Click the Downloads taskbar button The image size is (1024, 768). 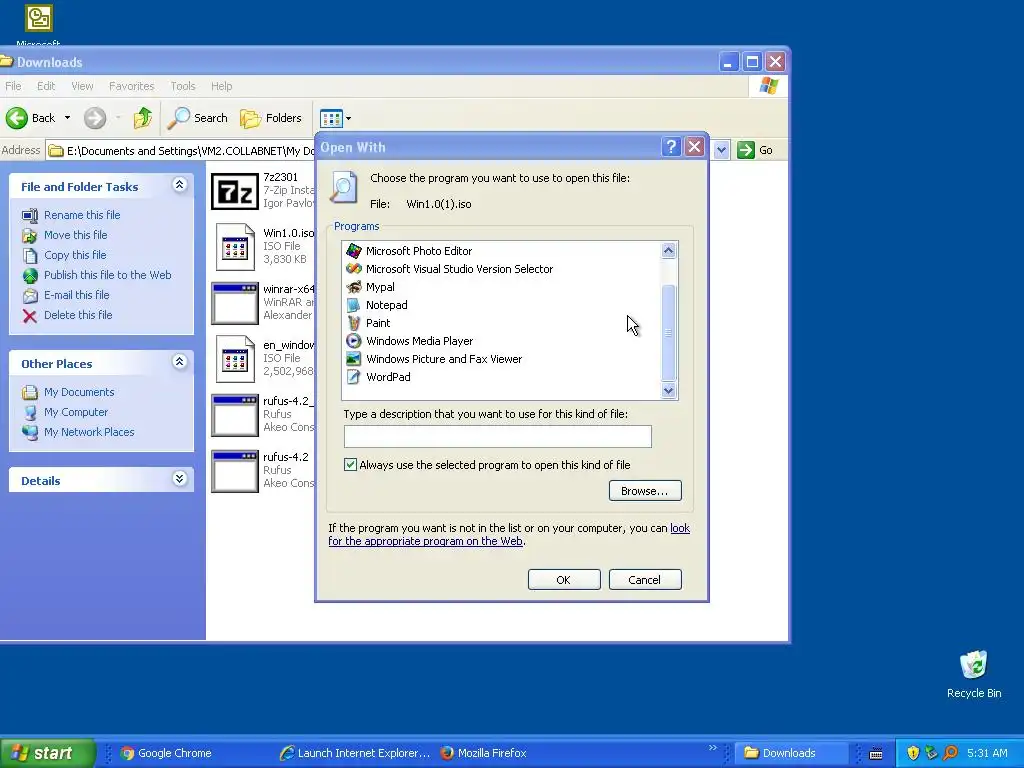(791, 753)
